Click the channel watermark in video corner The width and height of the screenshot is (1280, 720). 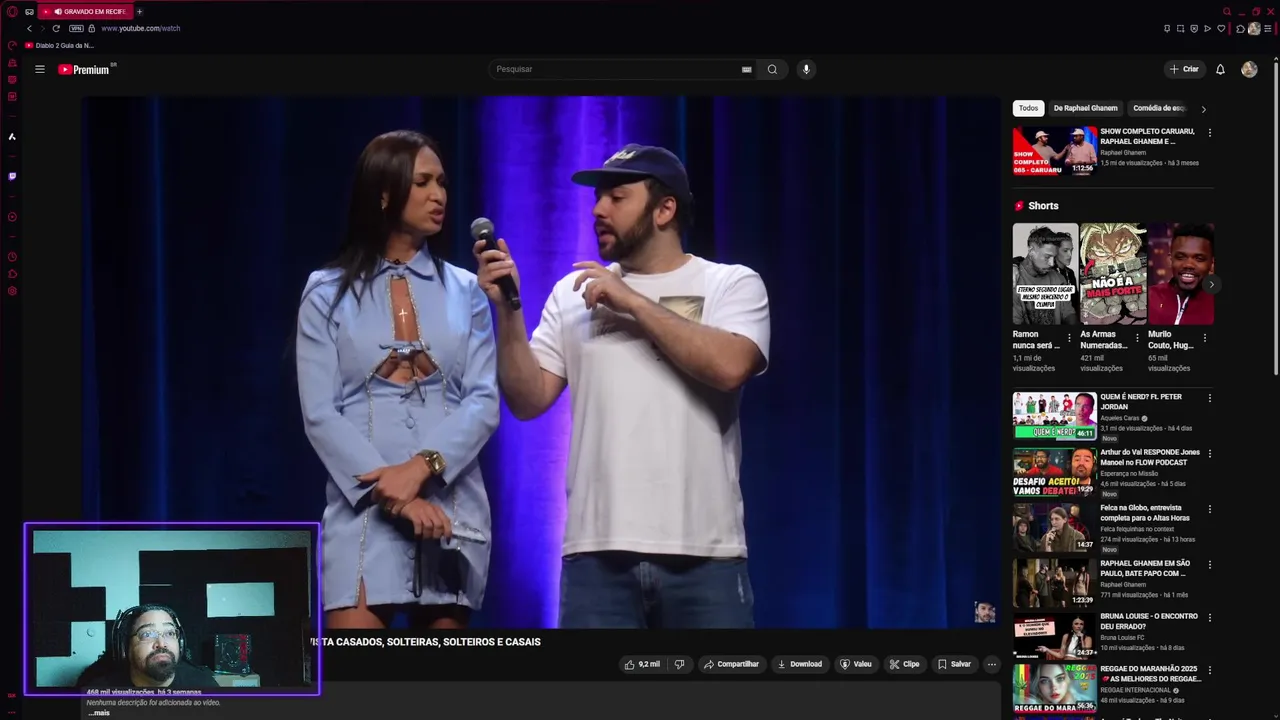[x=985, y=612]
